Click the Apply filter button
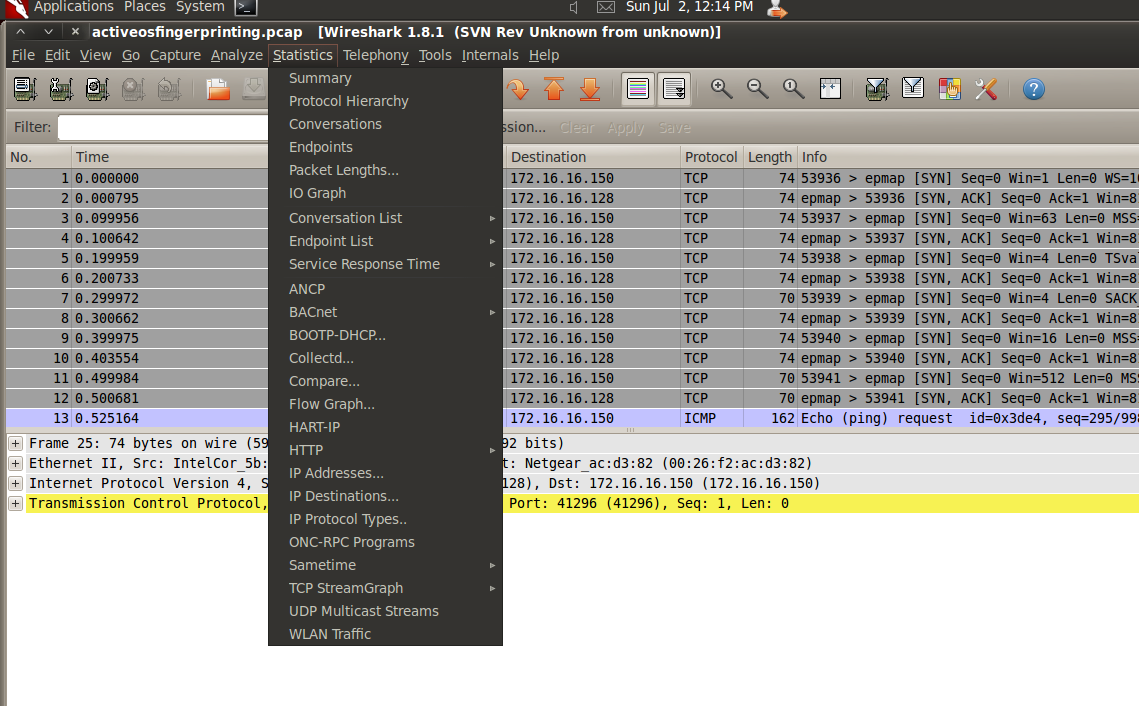The height and width of the screenshot is (706, 1139). pyautogui.click(x=625, y=128)
